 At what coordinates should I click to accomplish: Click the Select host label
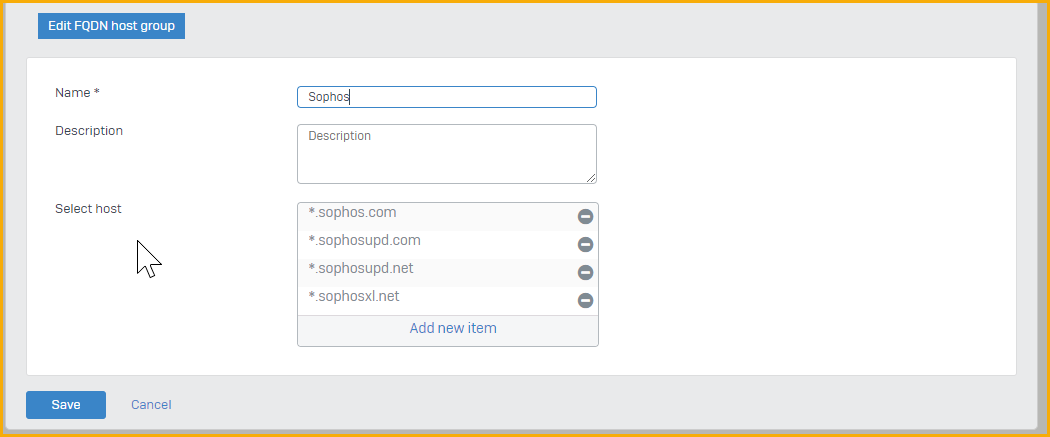coord(88,209)
